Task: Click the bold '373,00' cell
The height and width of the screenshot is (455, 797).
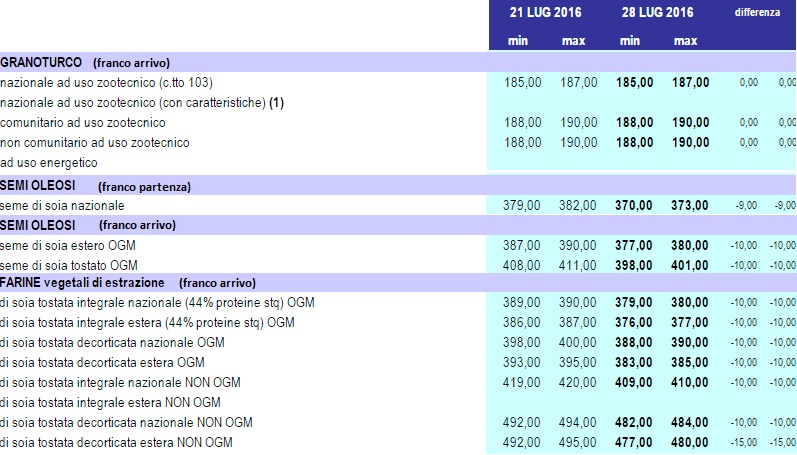Action: tap(689, 205)
